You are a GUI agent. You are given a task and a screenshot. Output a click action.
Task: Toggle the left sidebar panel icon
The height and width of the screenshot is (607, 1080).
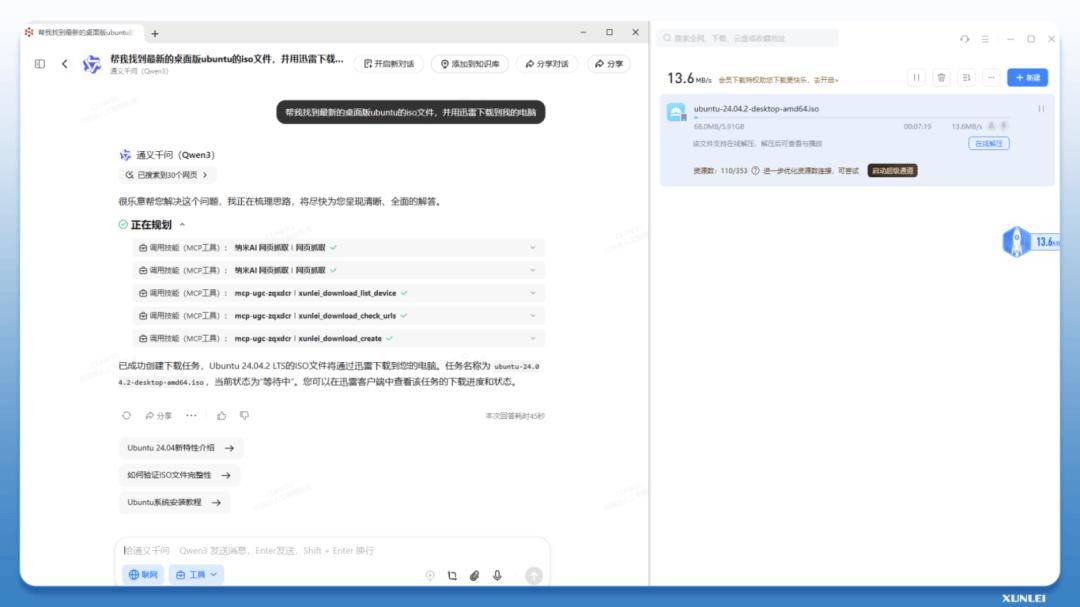(40, 63)
